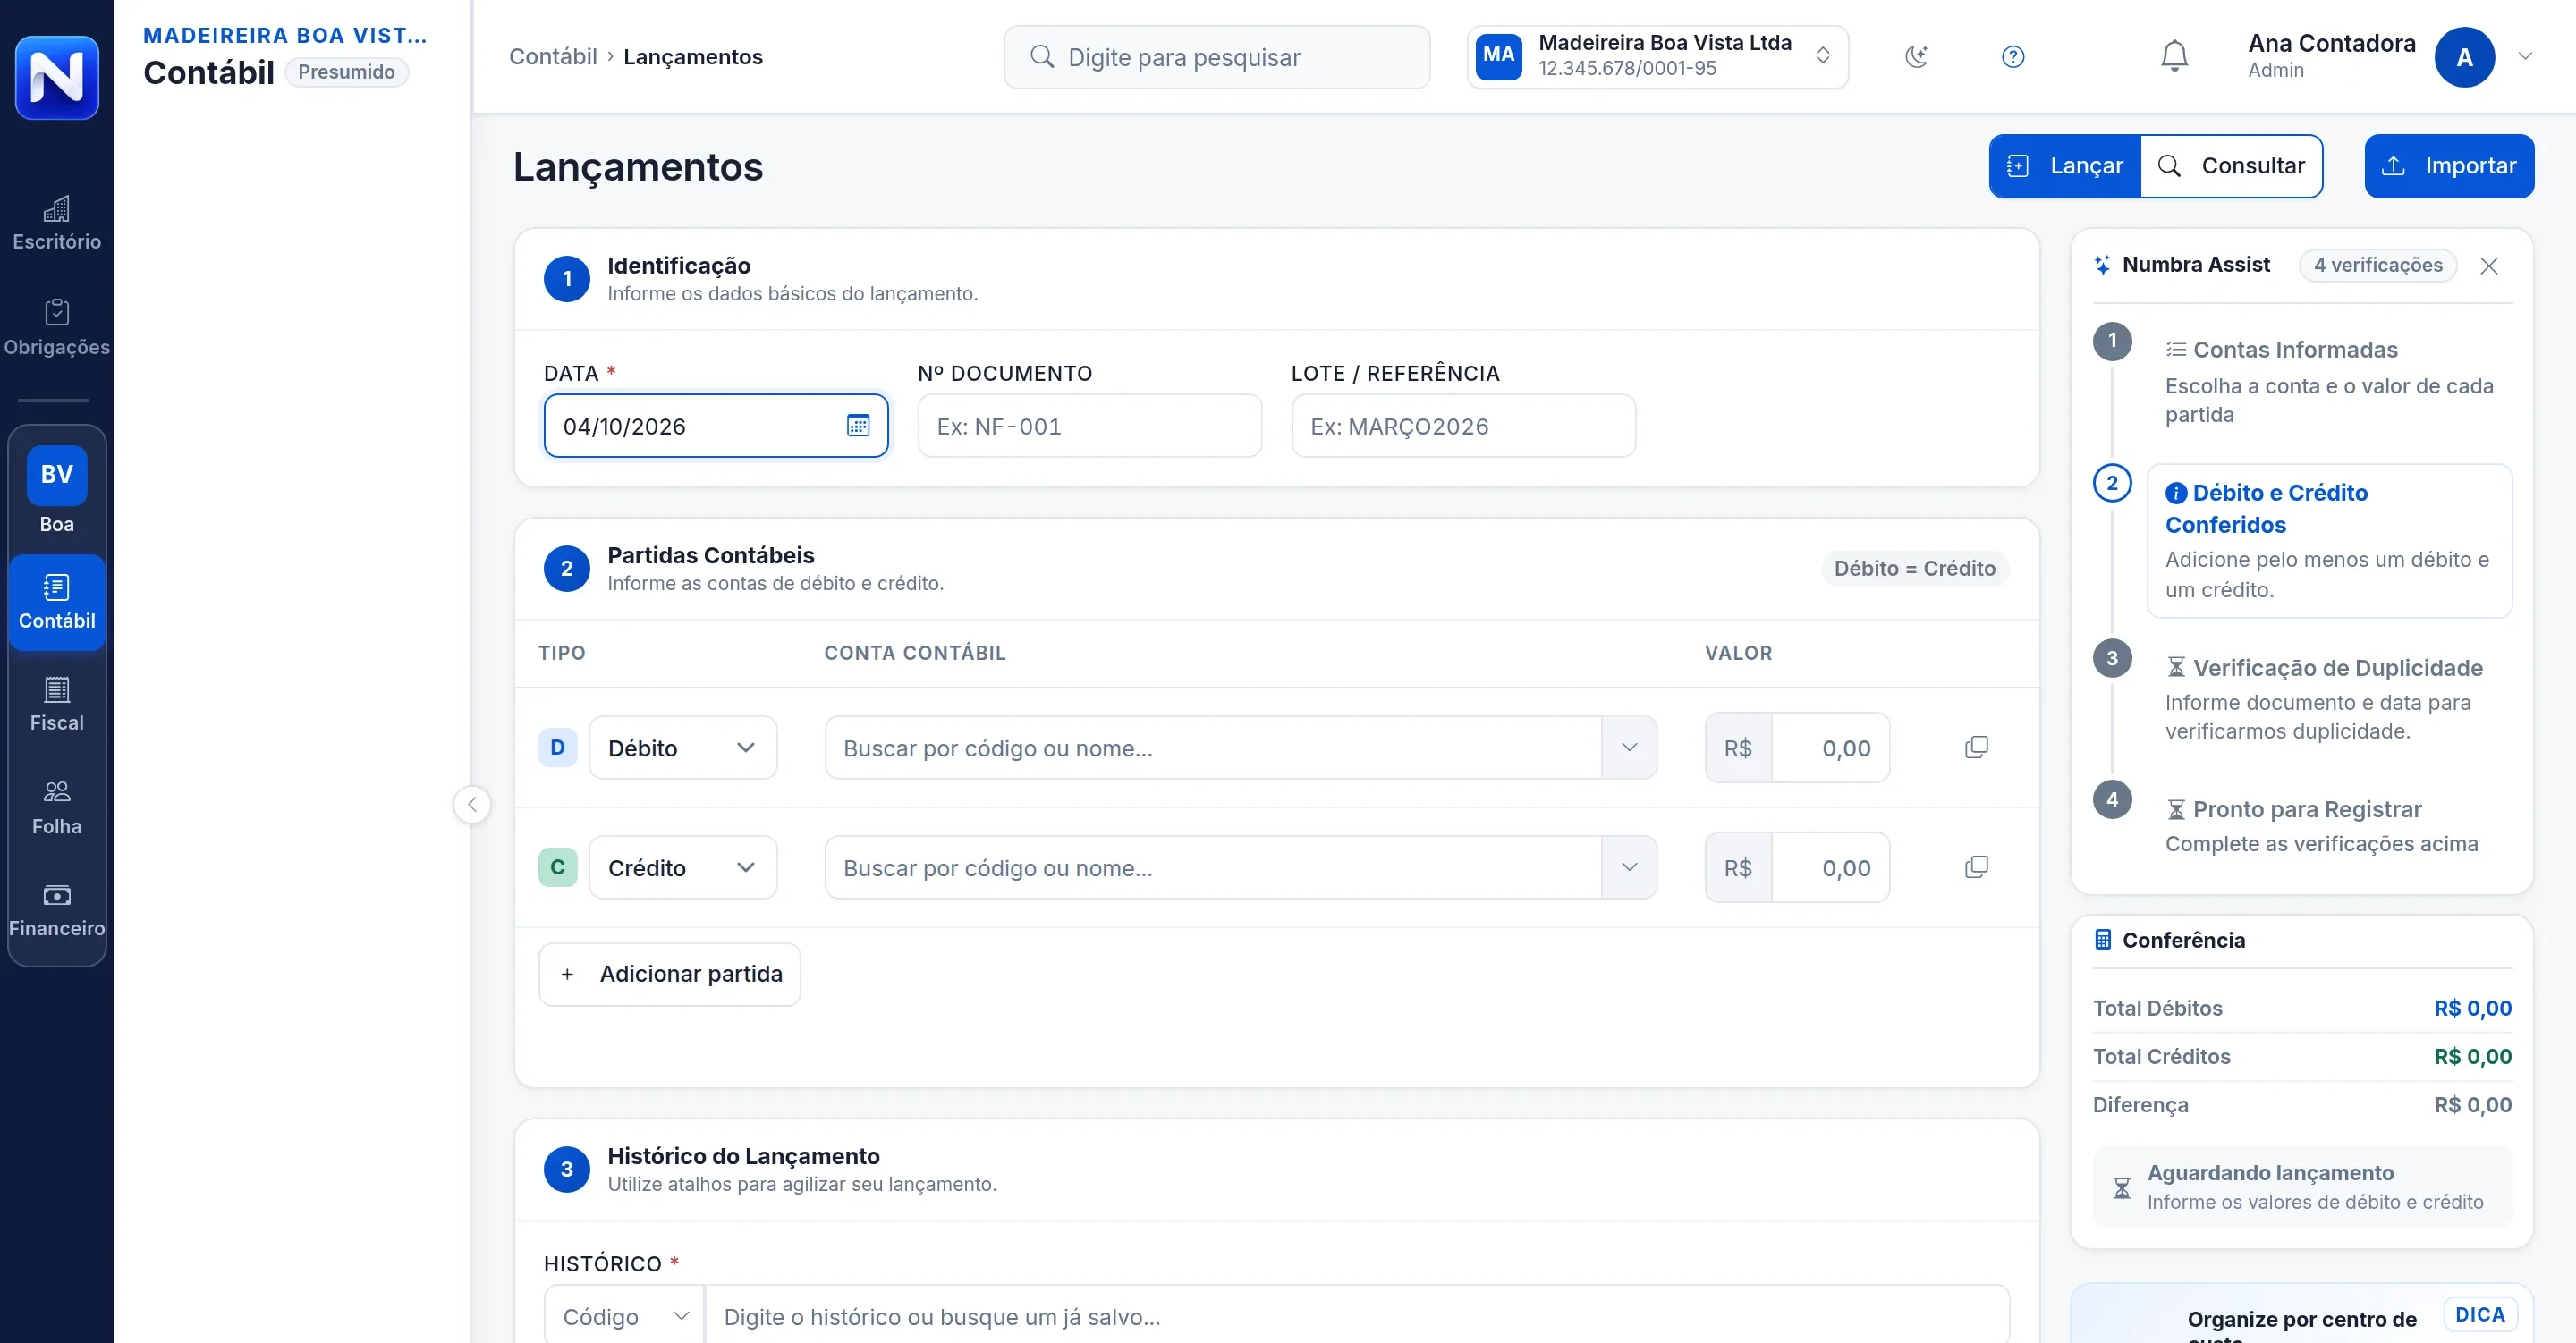
Task: Focus the search field Digite para pesquisar
Action: pyautogui.click(x=1216, y=57)
